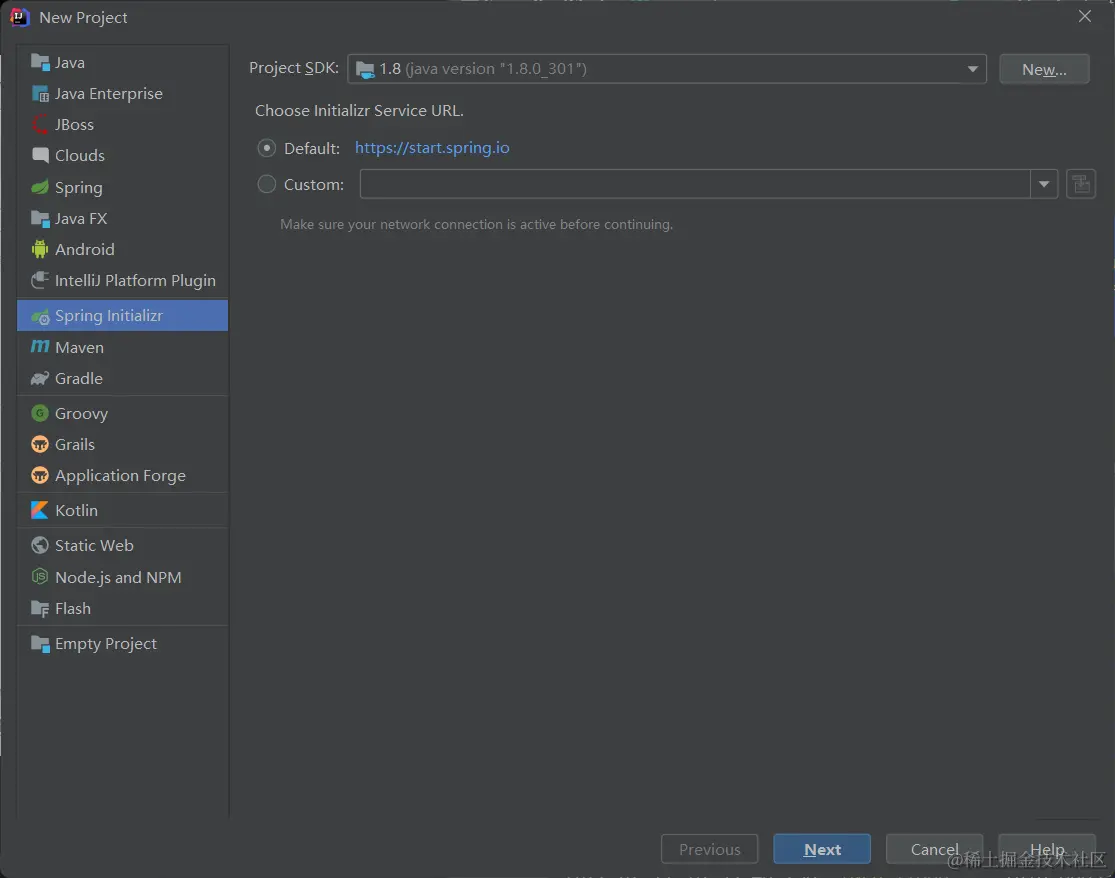The height and width of the screenshot is (878, 1115).
Task: Click the Spring Initializr icon
Action: point(40,316)
